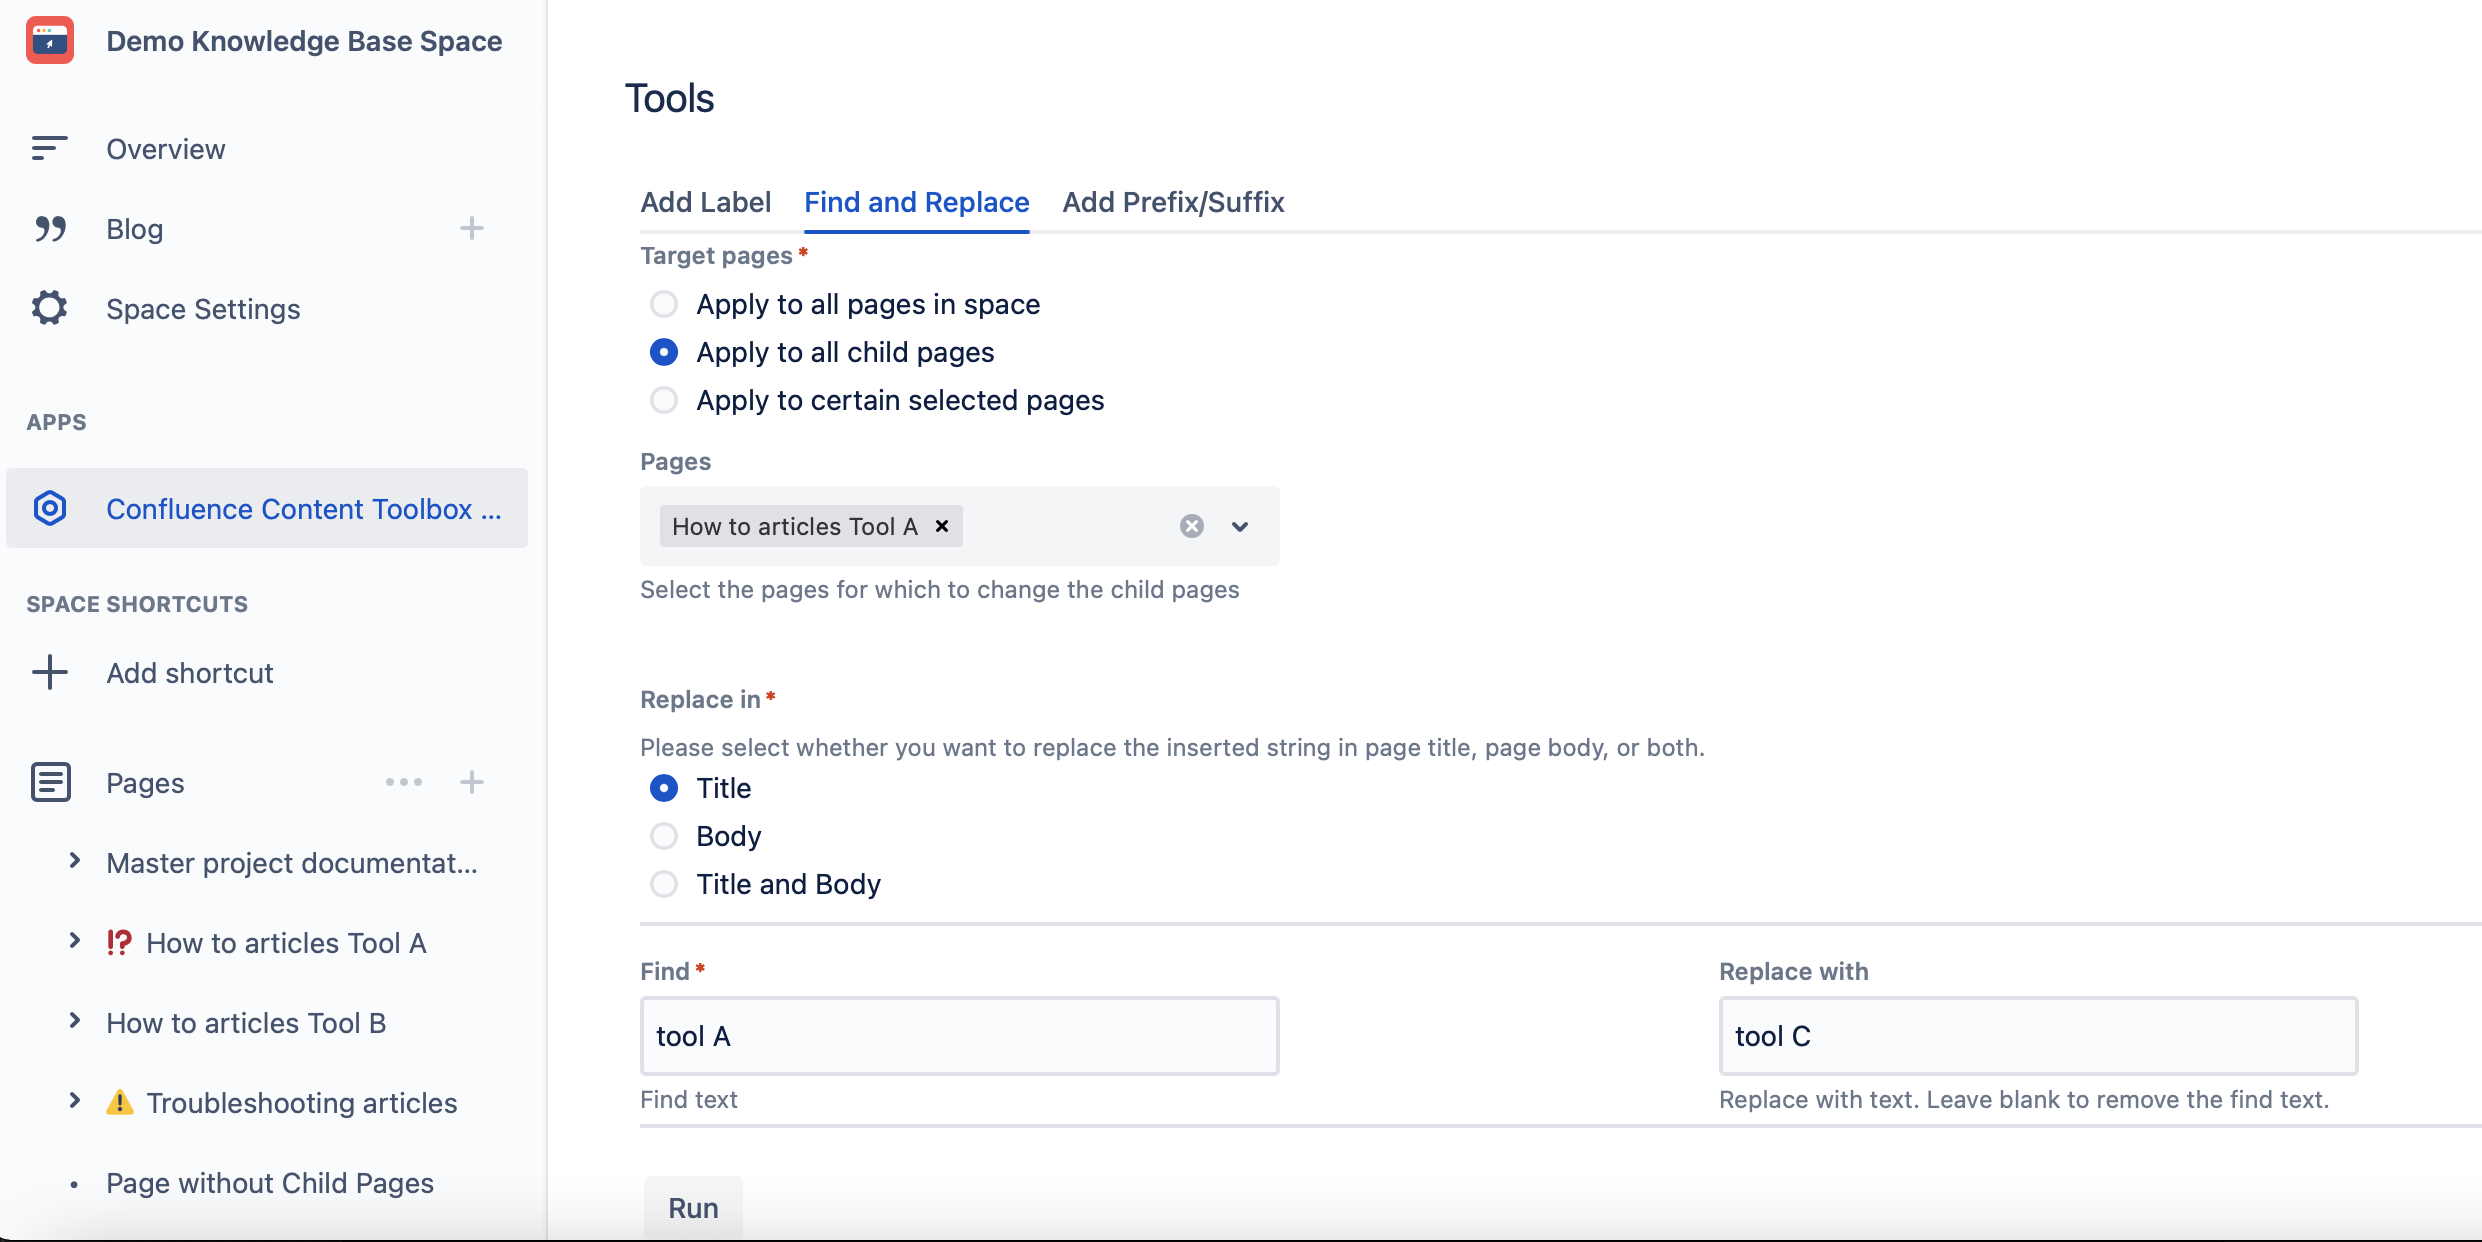
Task: Select 'Apply to certain selected pages' radio
Action: coord(664,400)
